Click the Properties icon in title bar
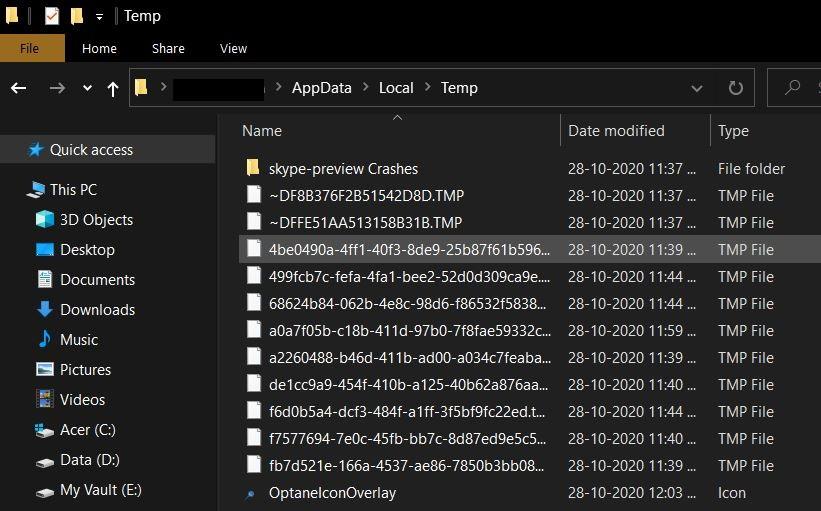This screenshot has height=511, width=821. (52, 16)
